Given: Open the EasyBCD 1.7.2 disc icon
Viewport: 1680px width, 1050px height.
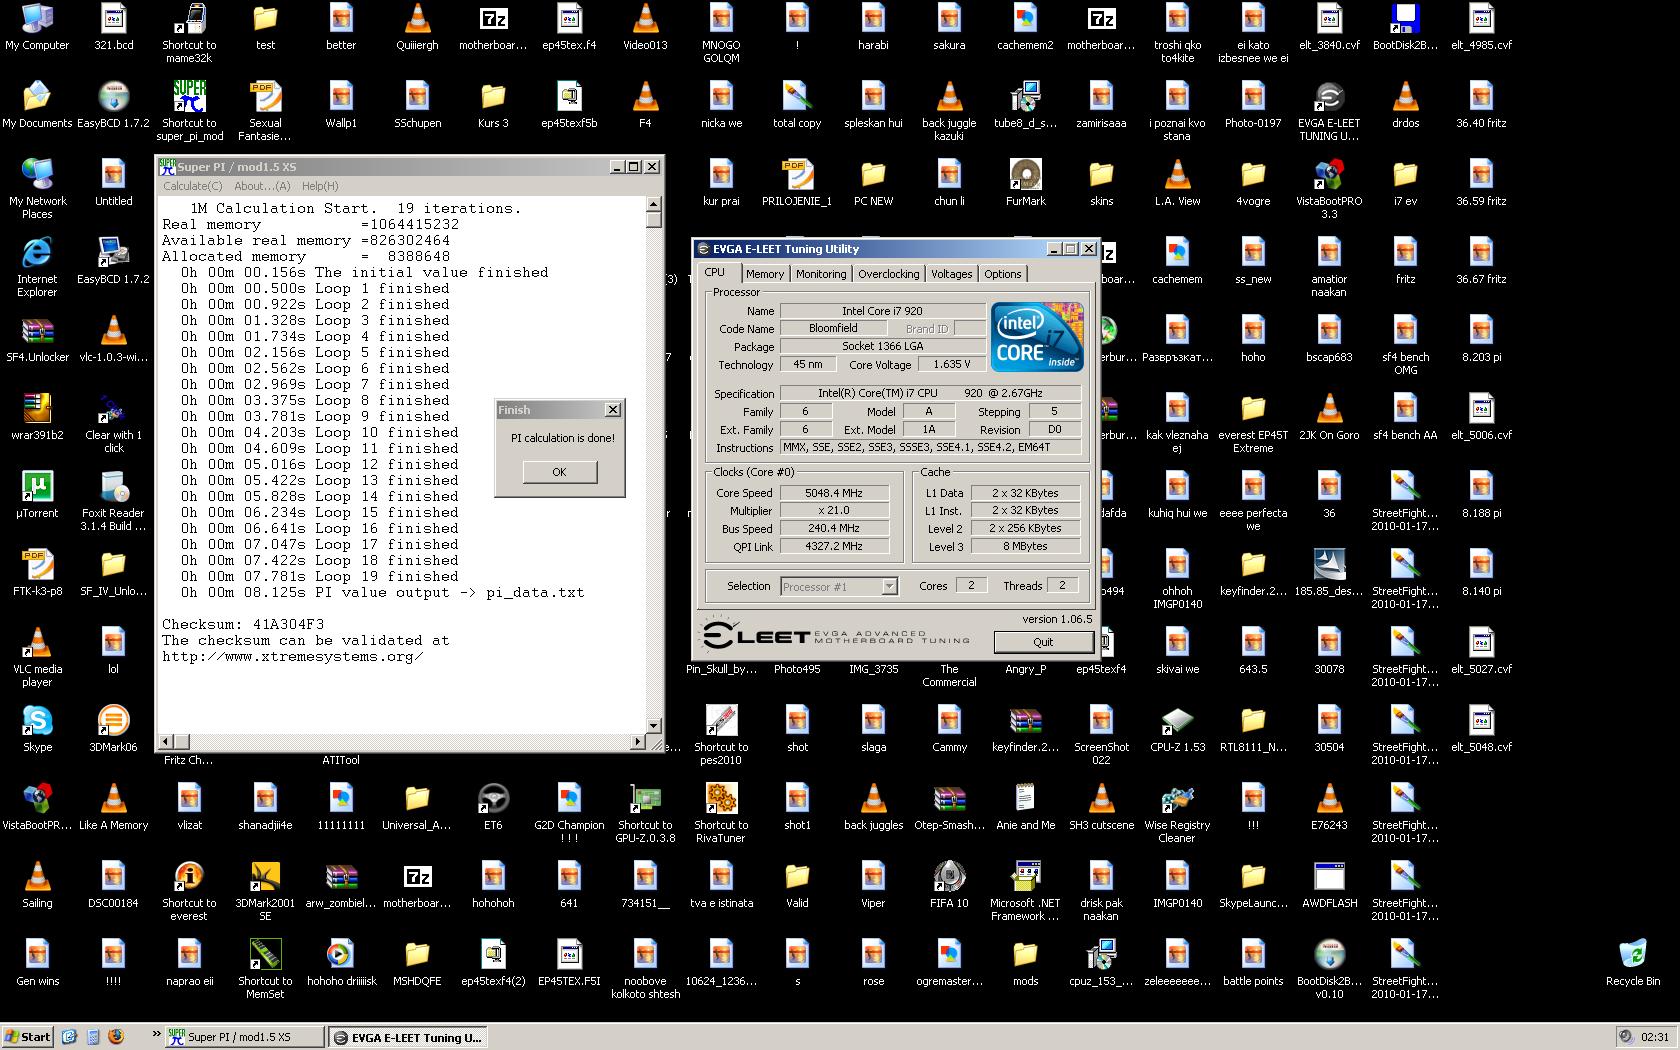Looking at the screenshot, I should [x=113, y=105].
